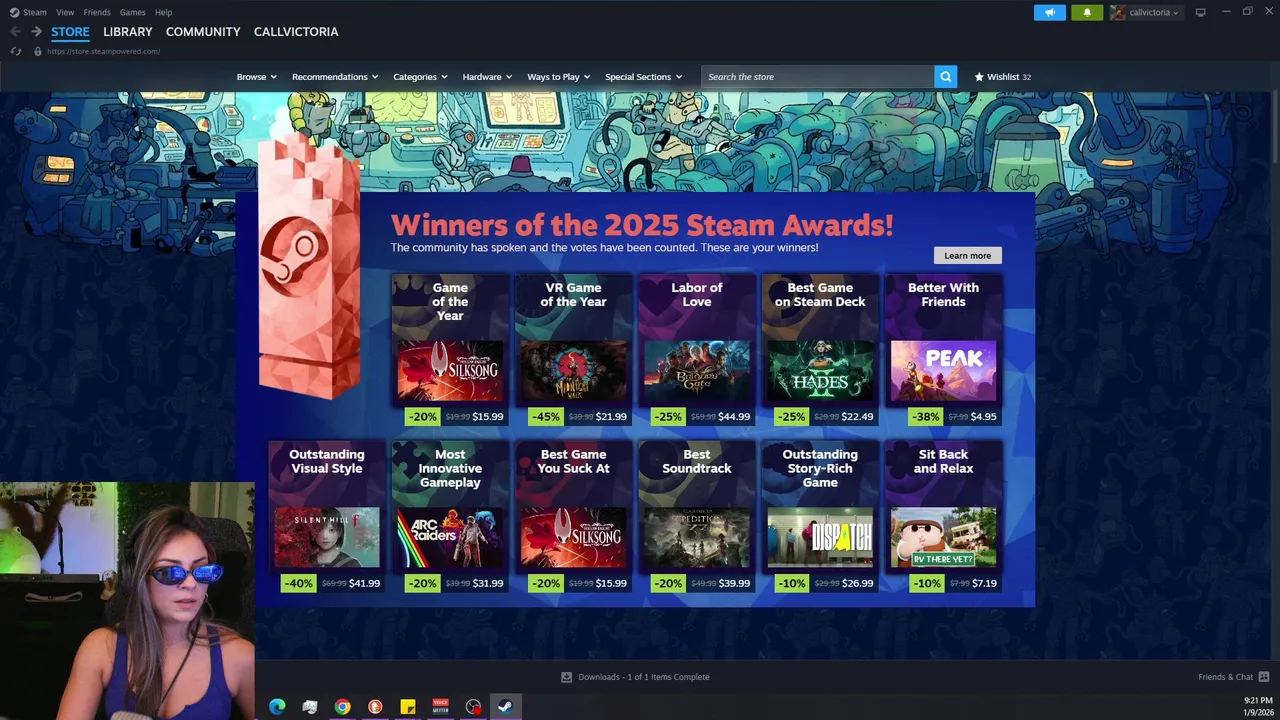Open the callvictoria account dropdown

[1155, 13]
